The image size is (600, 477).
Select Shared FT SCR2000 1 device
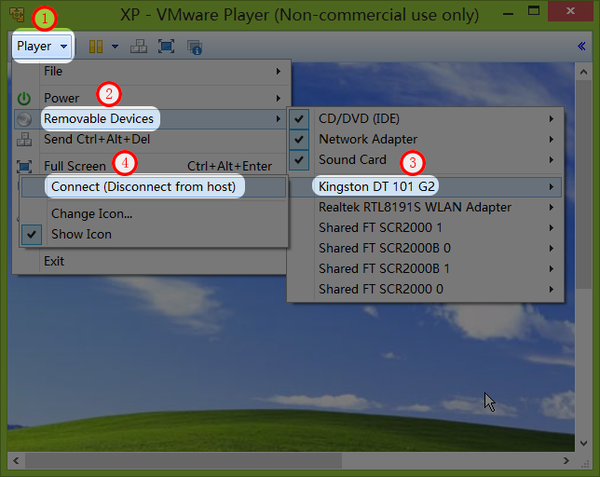click(425, 228)
